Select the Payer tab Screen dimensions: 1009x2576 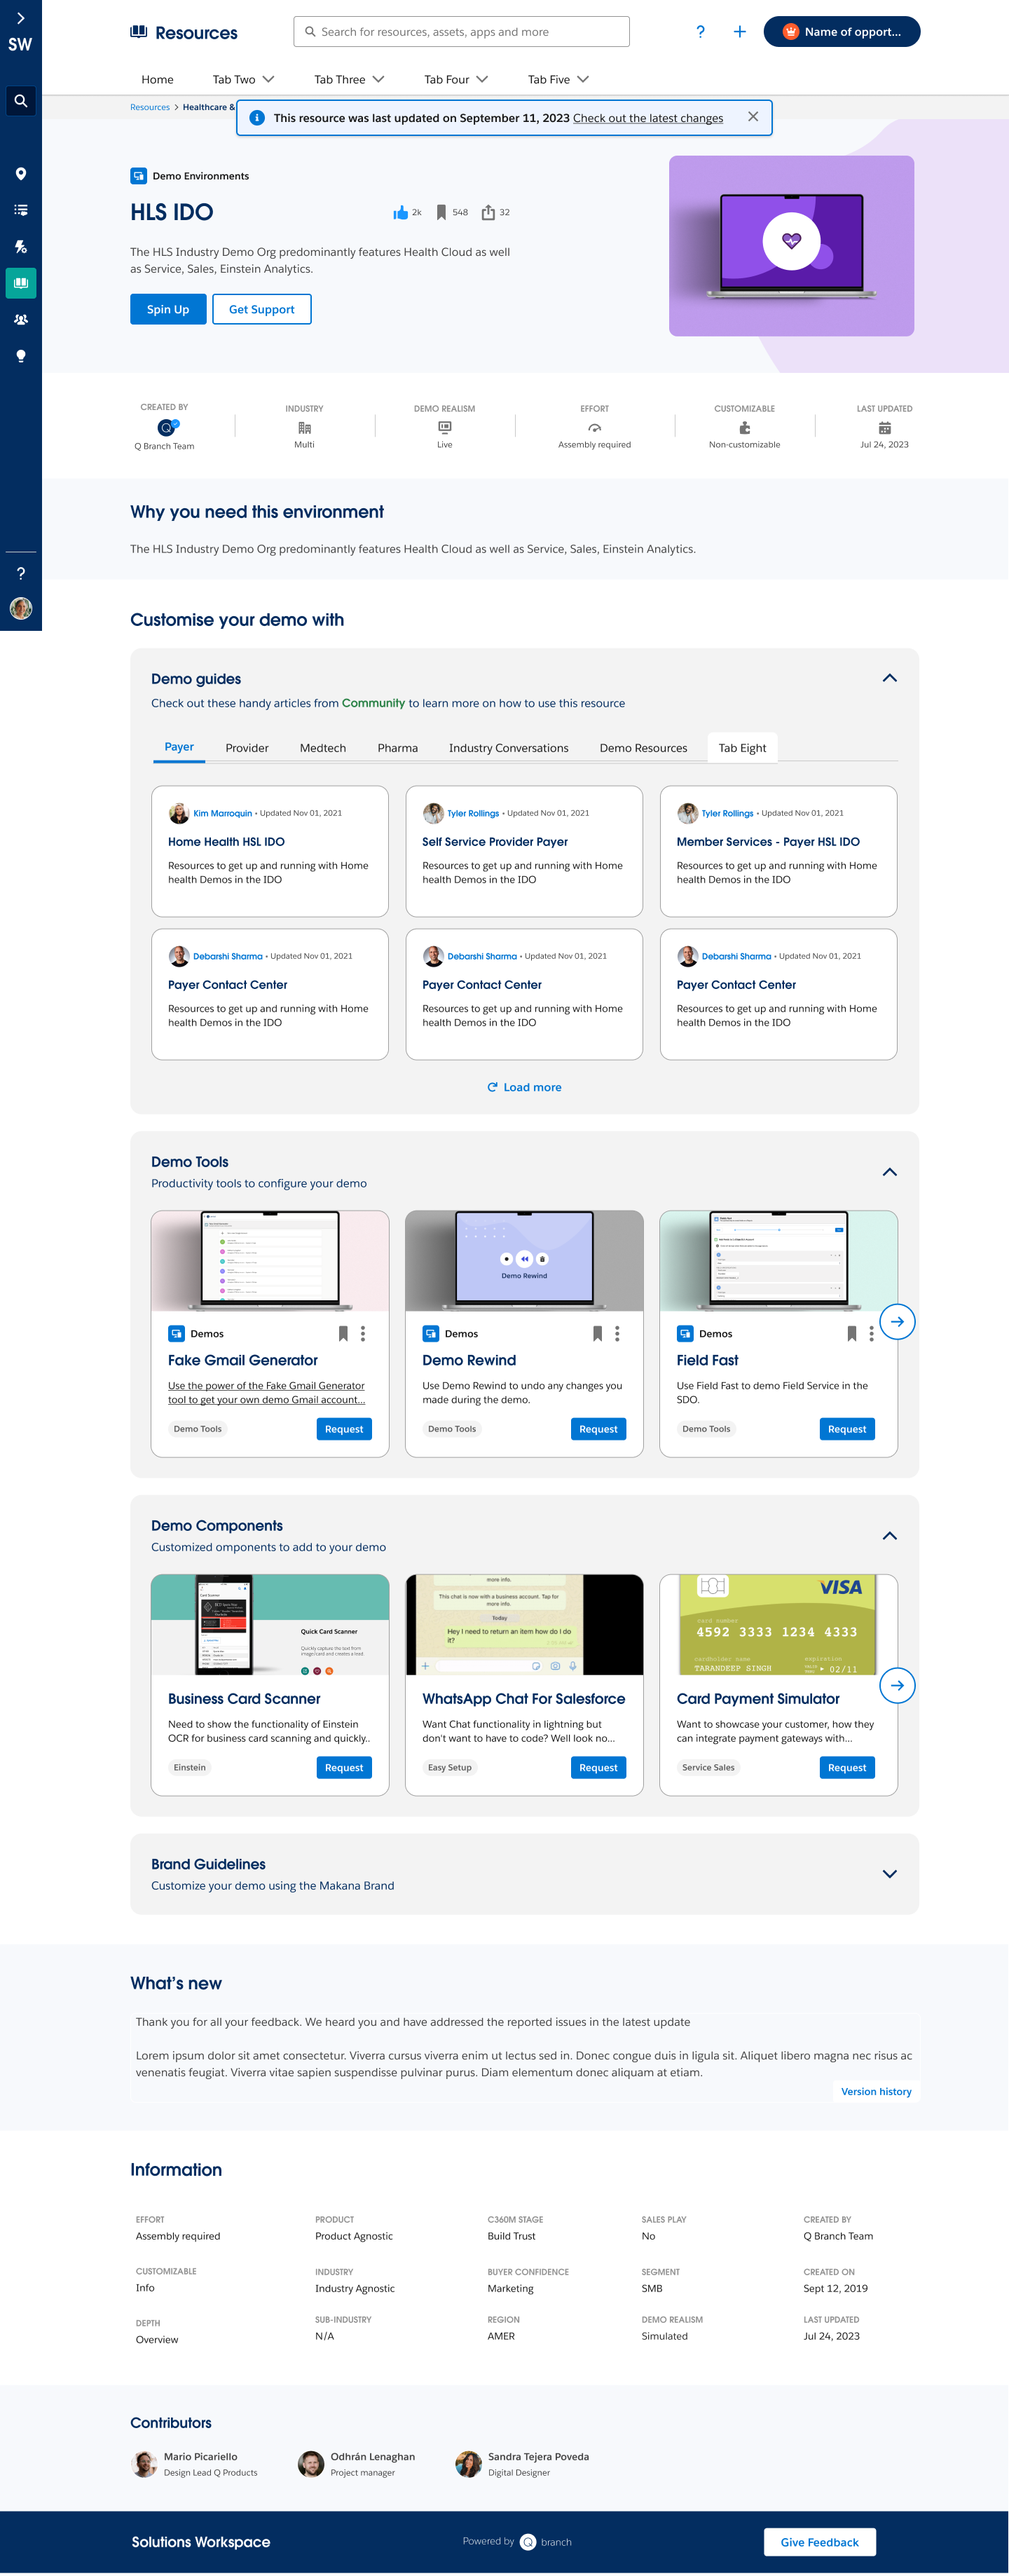pyautogui.click(x=179, y=747)
